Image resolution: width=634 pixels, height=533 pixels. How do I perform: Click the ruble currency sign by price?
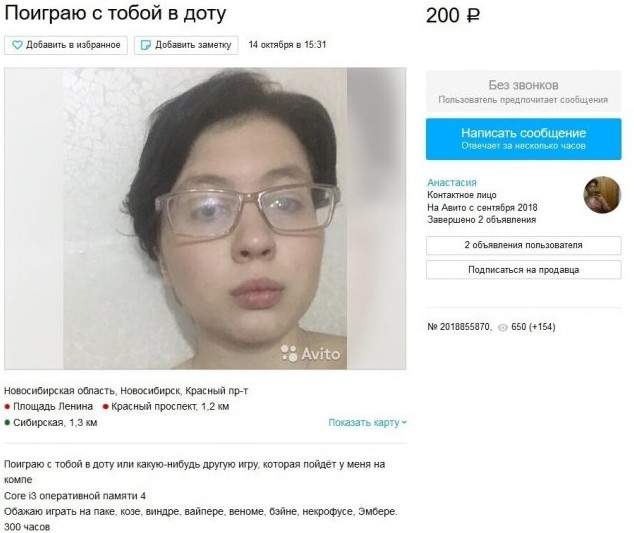point(473,16)
